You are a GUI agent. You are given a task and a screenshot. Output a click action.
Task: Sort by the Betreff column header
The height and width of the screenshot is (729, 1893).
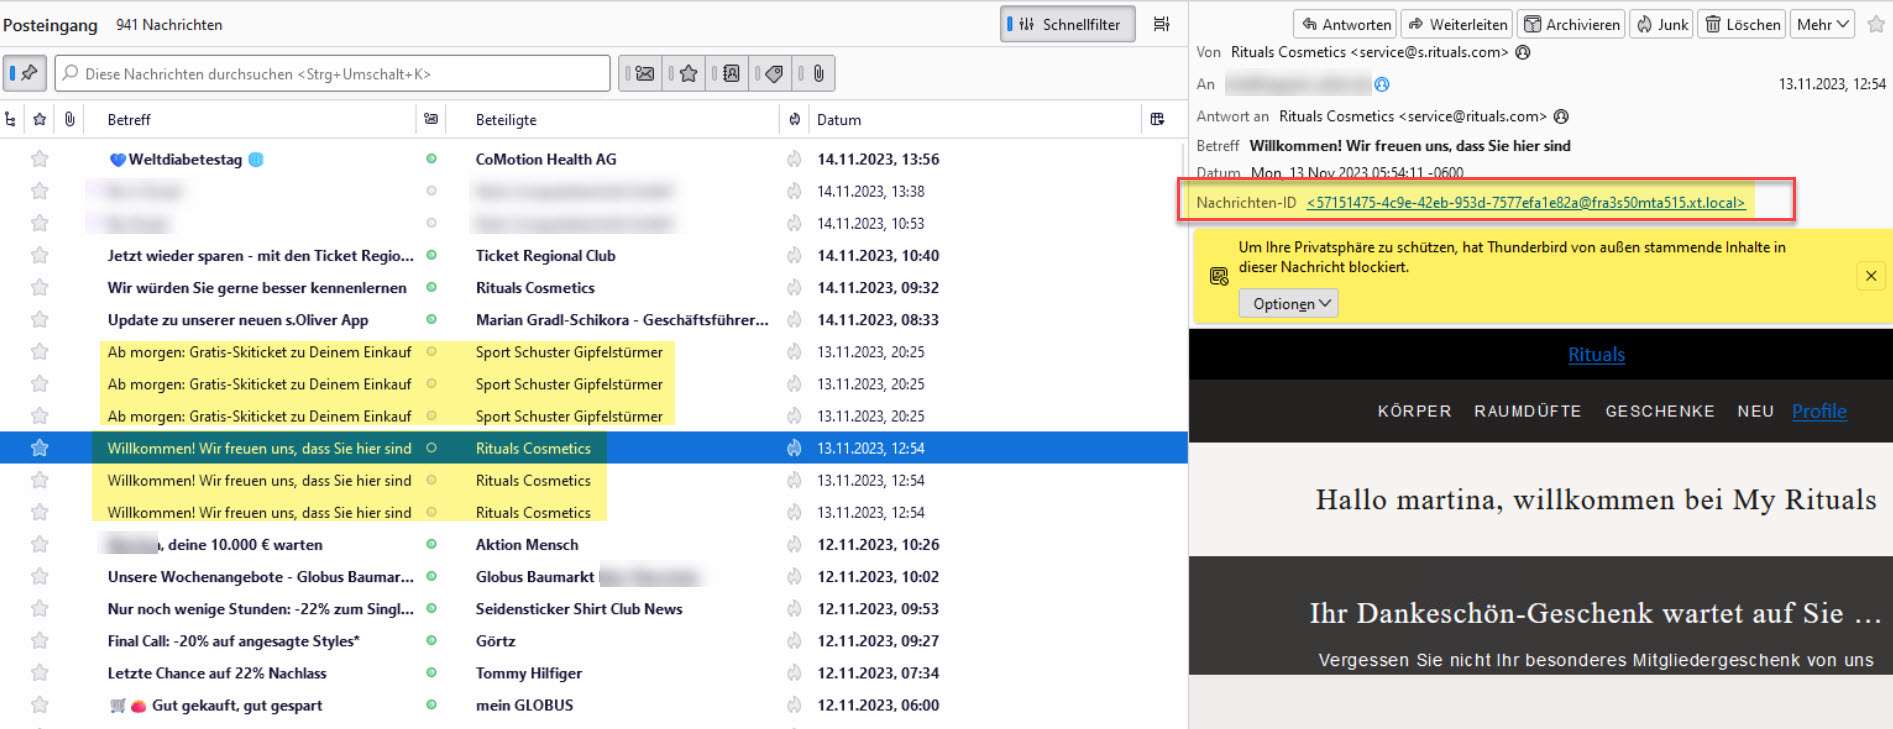[x=129, y=119]
